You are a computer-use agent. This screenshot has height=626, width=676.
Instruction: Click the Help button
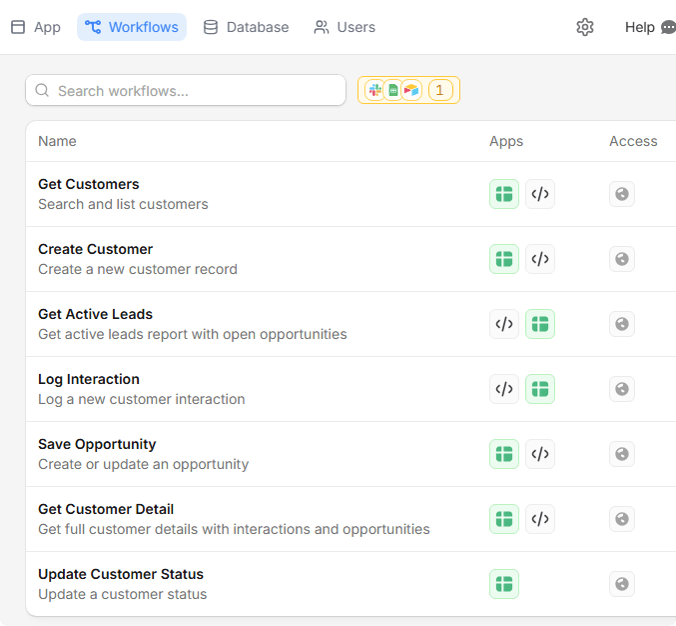(640, 27)
